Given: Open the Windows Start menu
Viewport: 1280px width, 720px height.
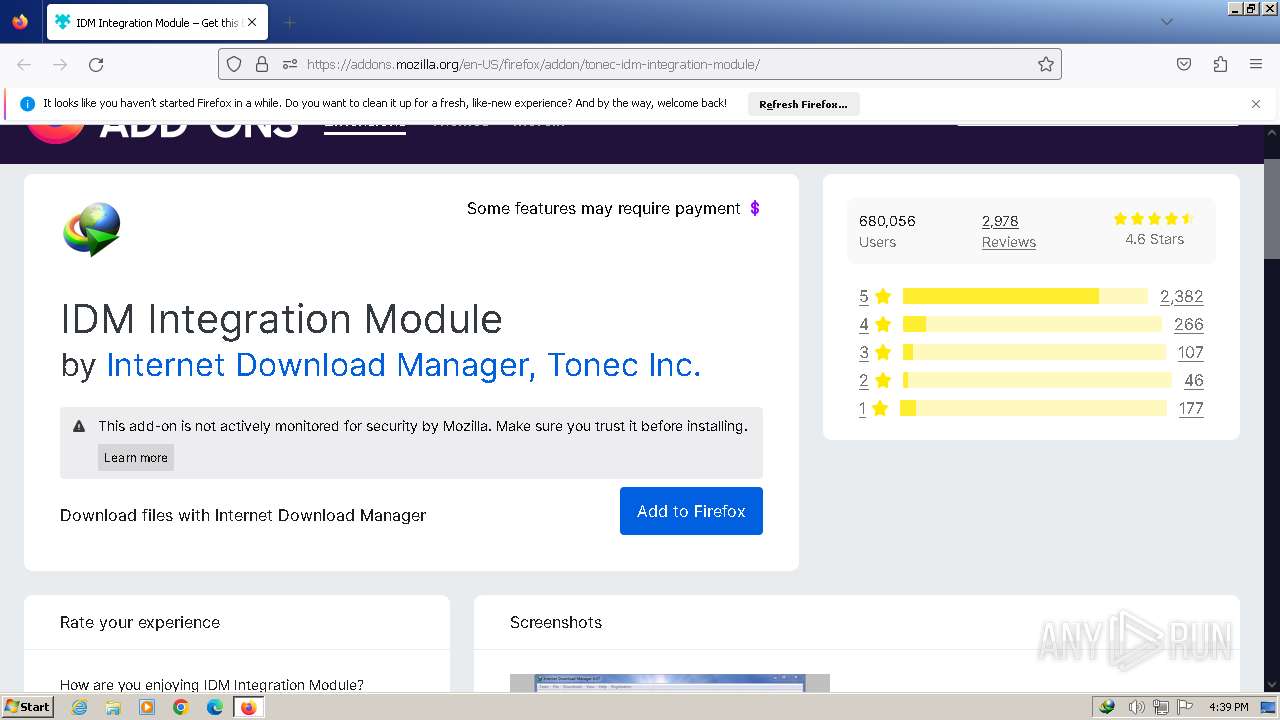Looking at the screenshot, I should tap(27, 706).
